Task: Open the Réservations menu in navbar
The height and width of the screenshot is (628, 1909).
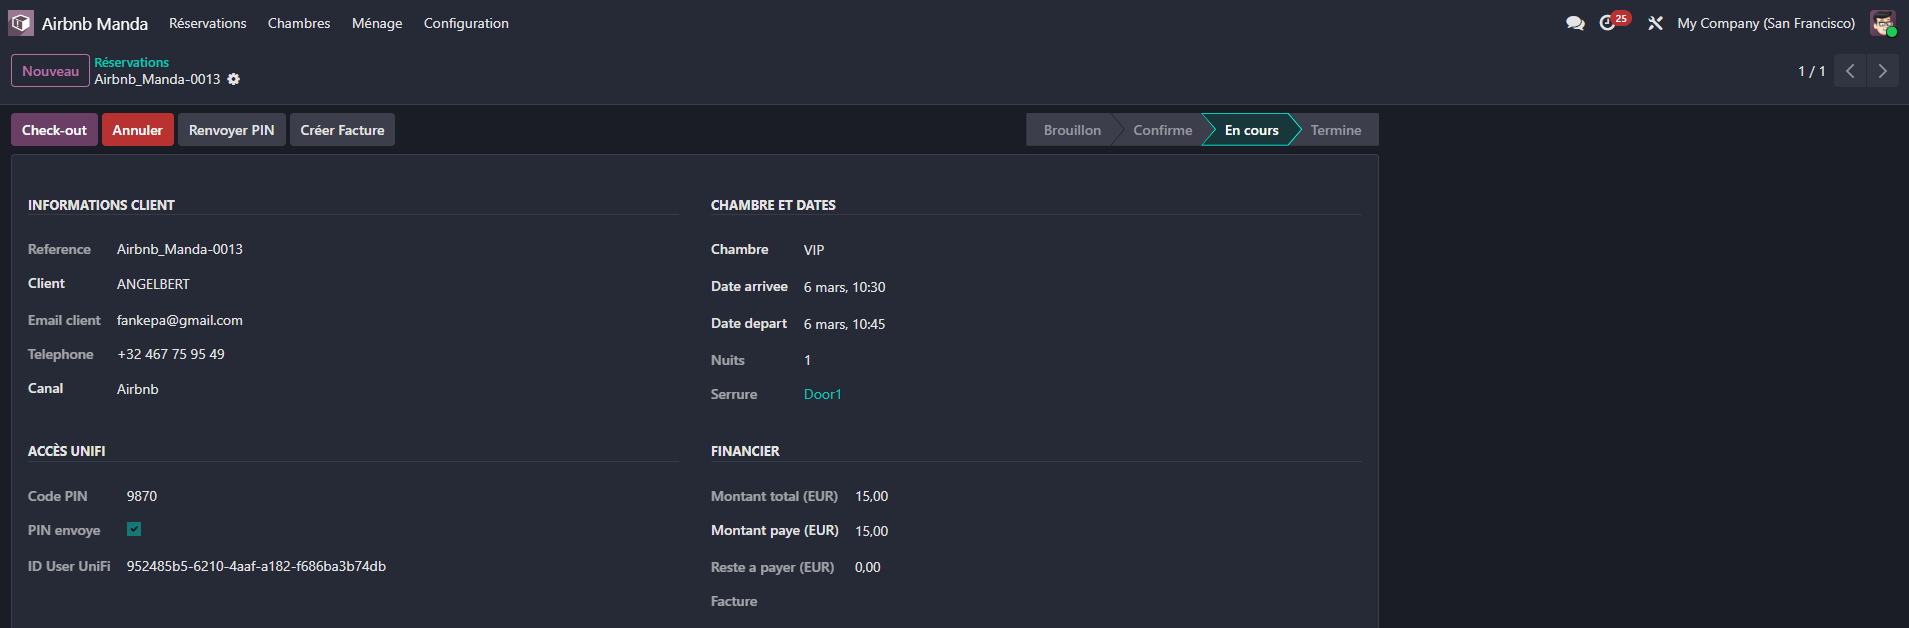Action: (x=207, y=23)
